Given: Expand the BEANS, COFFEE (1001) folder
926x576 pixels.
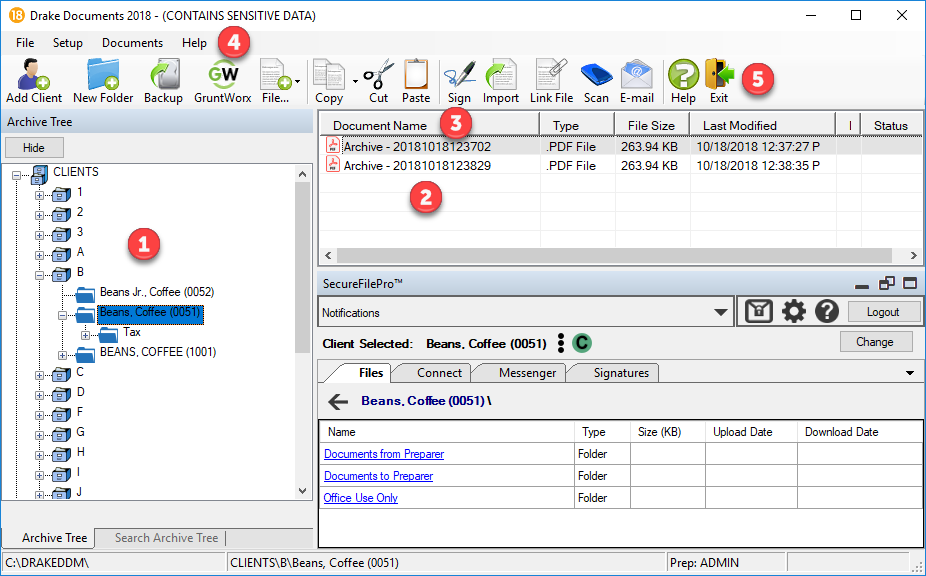Looking at the screenshot, I should pos(62,355).
